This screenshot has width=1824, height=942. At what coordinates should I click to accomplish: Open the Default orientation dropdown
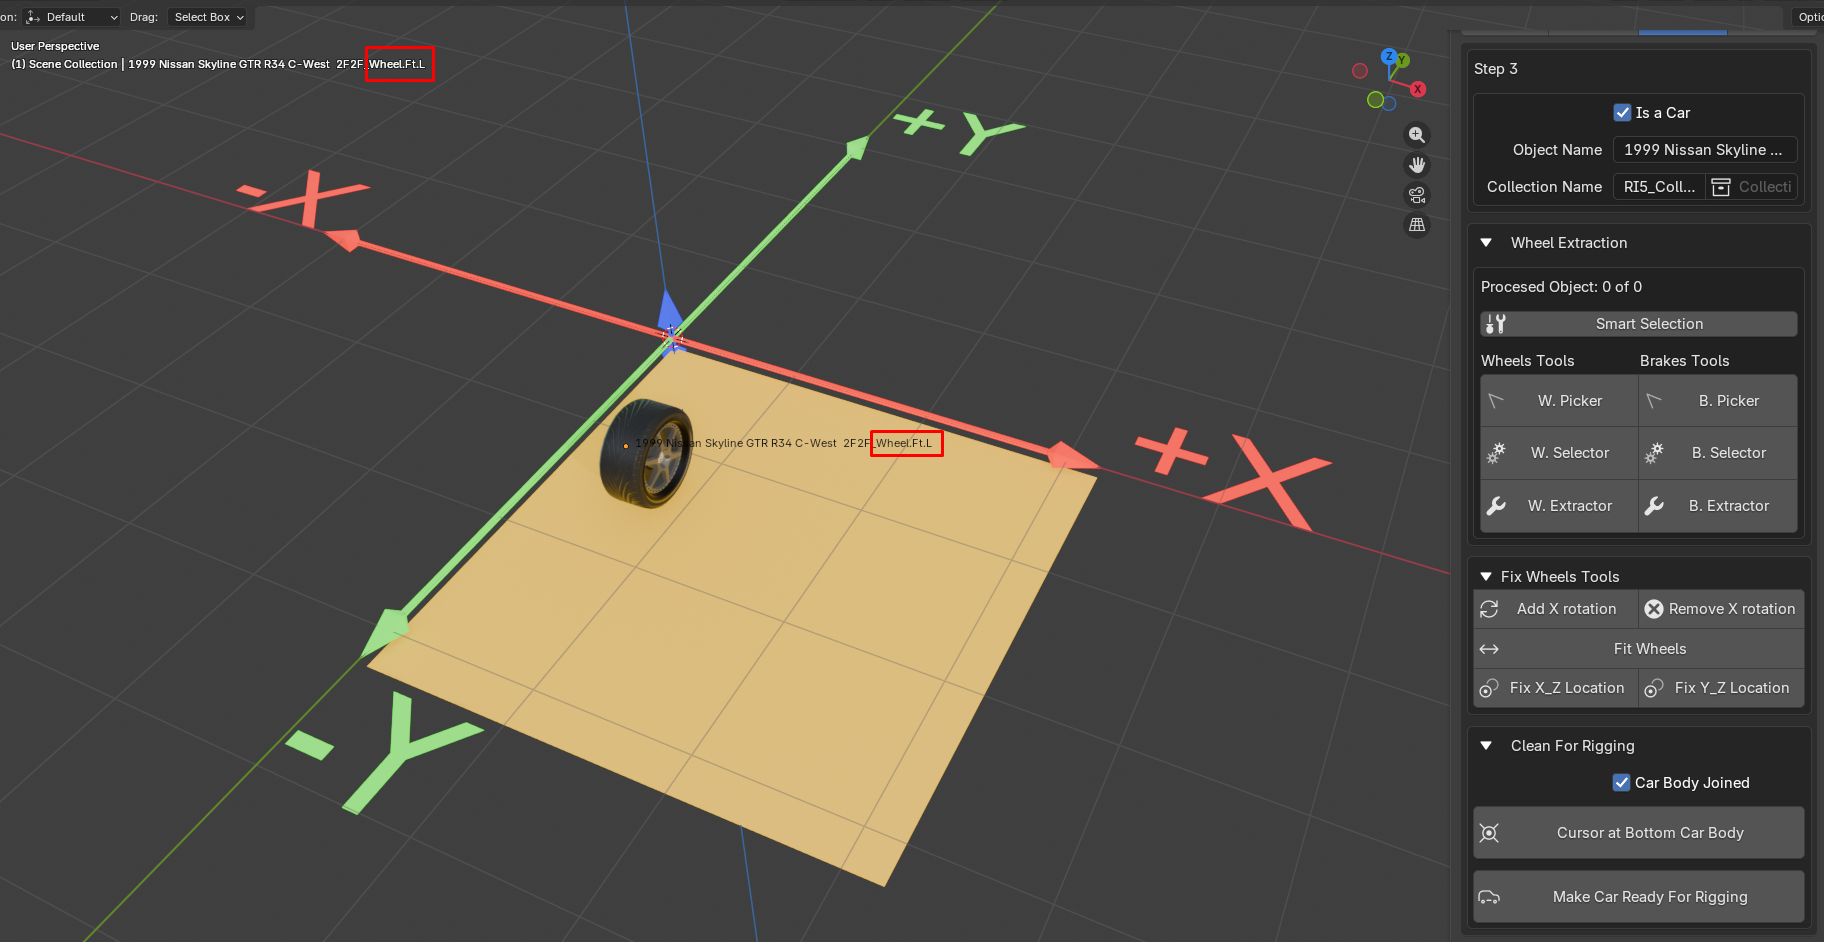[x=72, y=17]
